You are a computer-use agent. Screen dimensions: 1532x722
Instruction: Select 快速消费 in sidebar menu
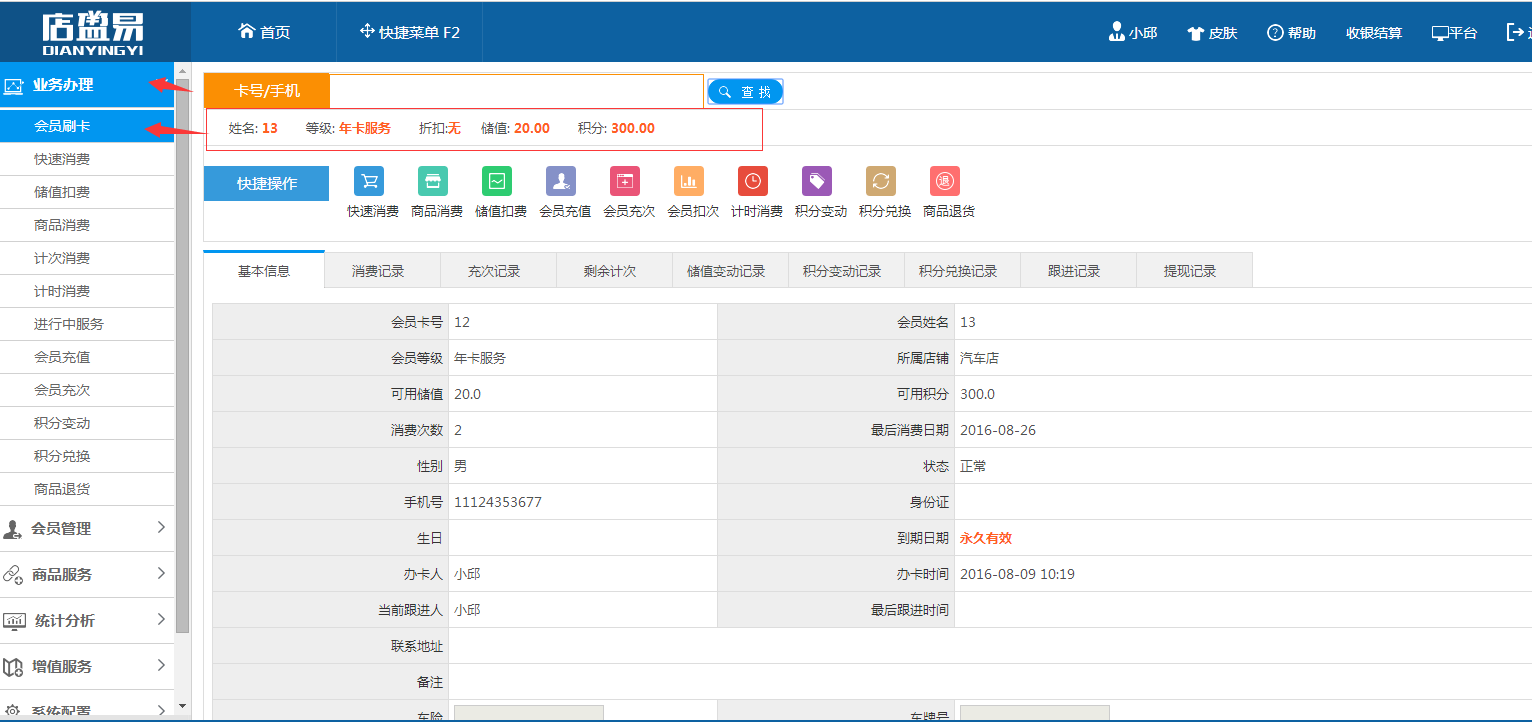click(87, 159)
